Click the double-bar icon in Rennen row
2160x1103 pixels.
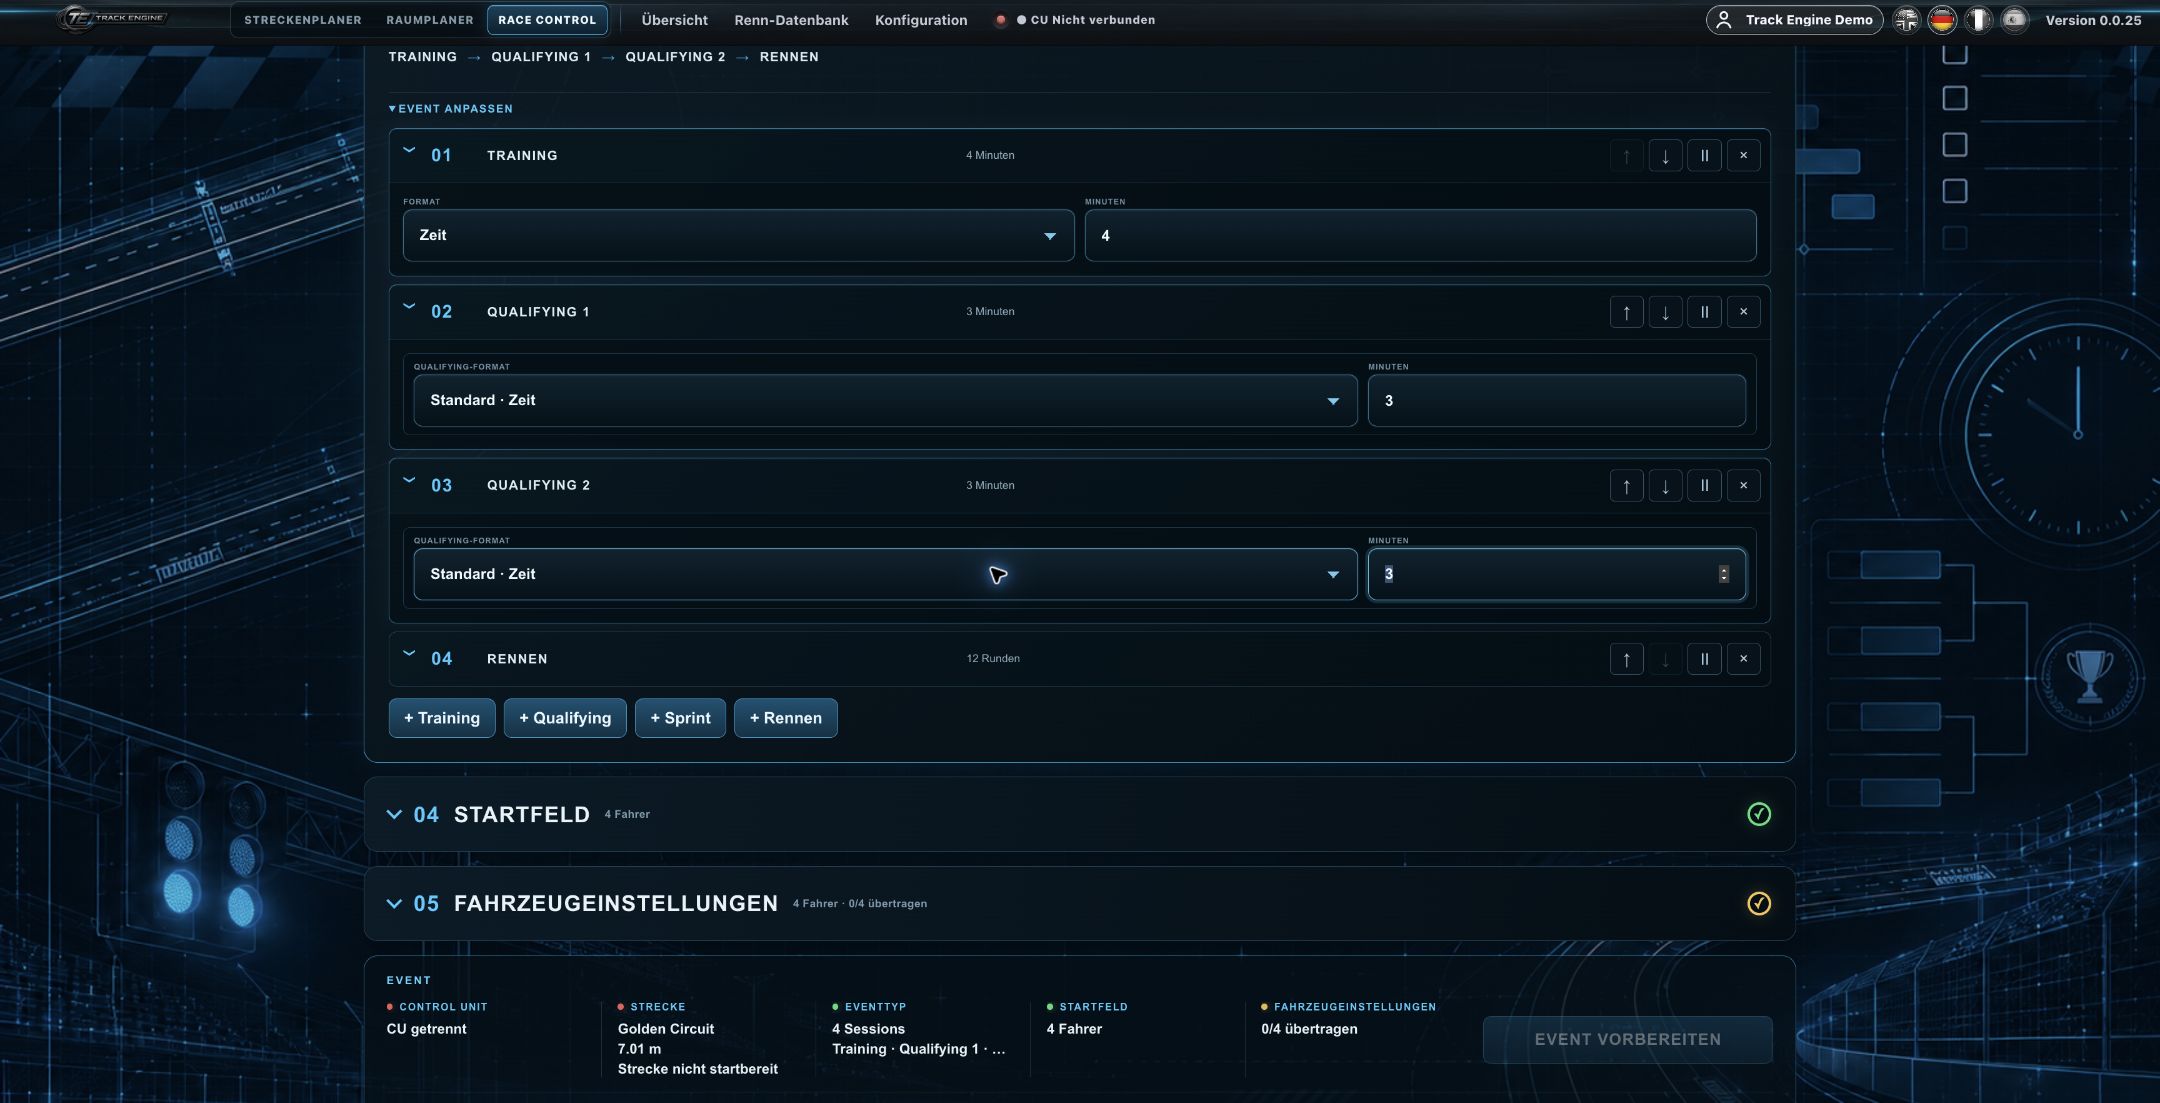pyautogui.click(x=1704, y=659)
